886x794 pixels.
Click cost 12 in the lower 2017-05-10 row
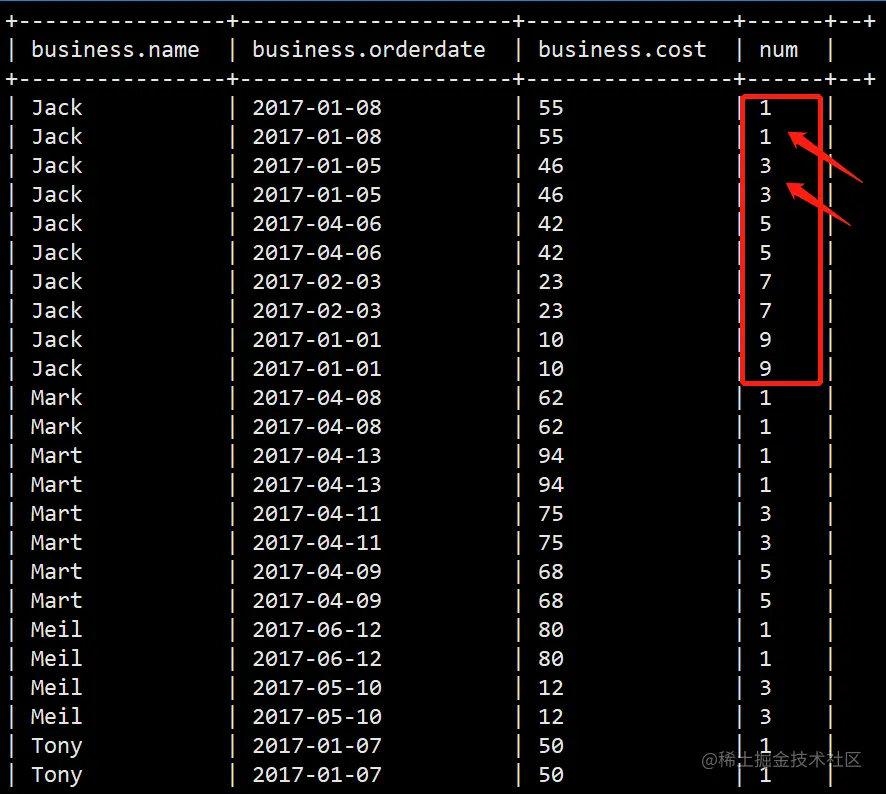click(x=550, y=717)
